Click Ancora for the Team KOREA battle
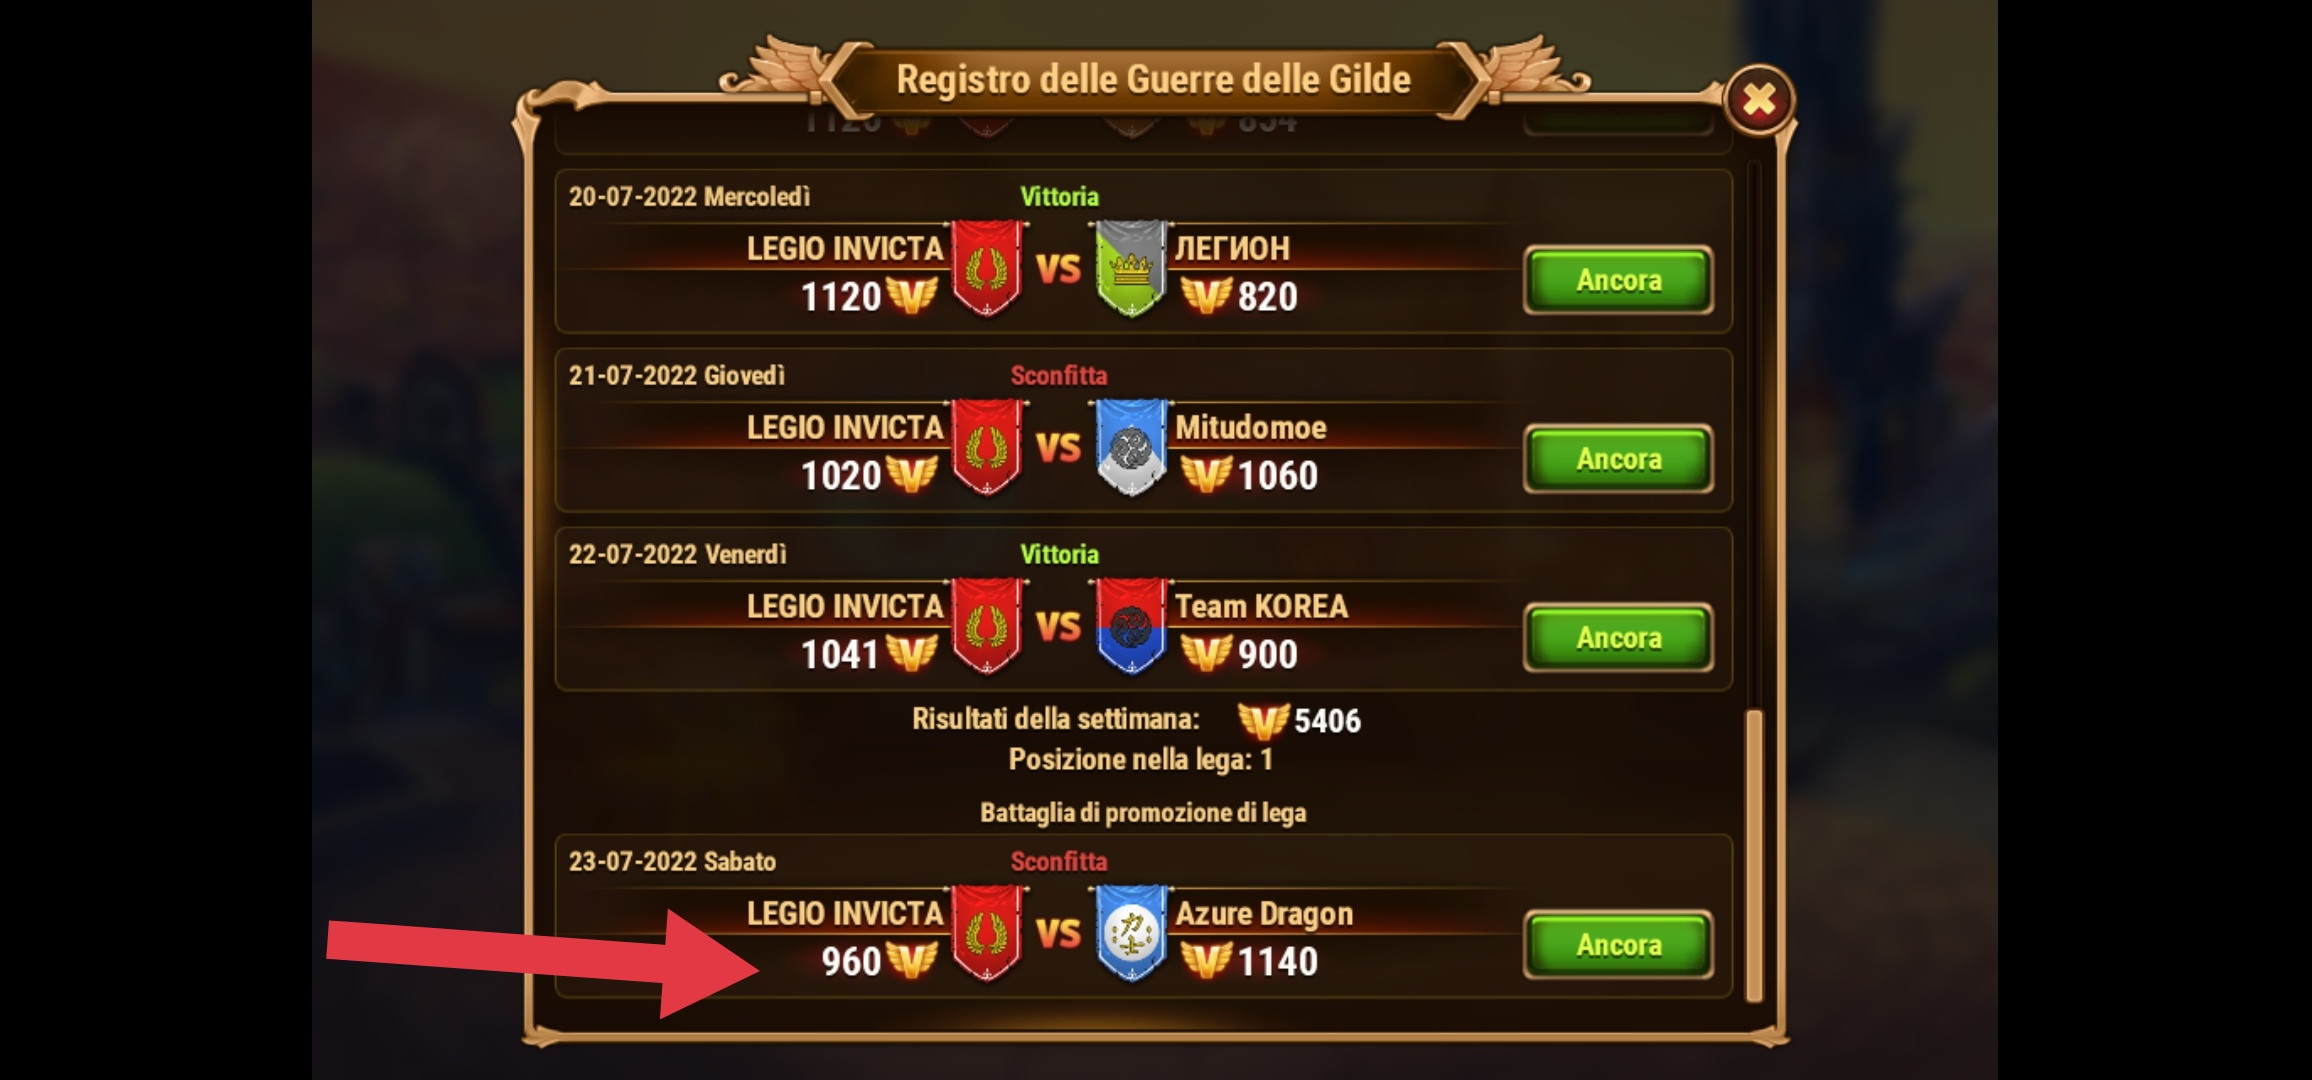The width and height of the screenshot is (2312, 1080). (x=1618, y=638)
